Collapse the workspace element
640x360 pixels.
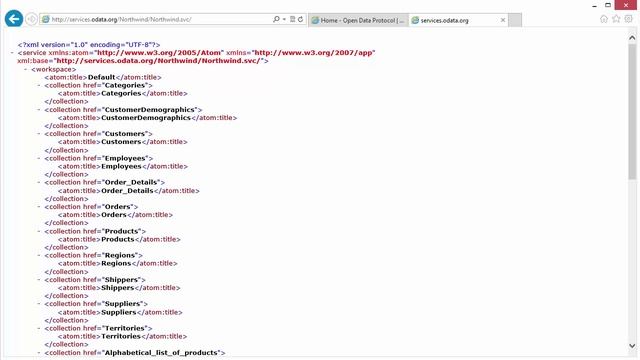pyautogui.click(x=26, y=69)
